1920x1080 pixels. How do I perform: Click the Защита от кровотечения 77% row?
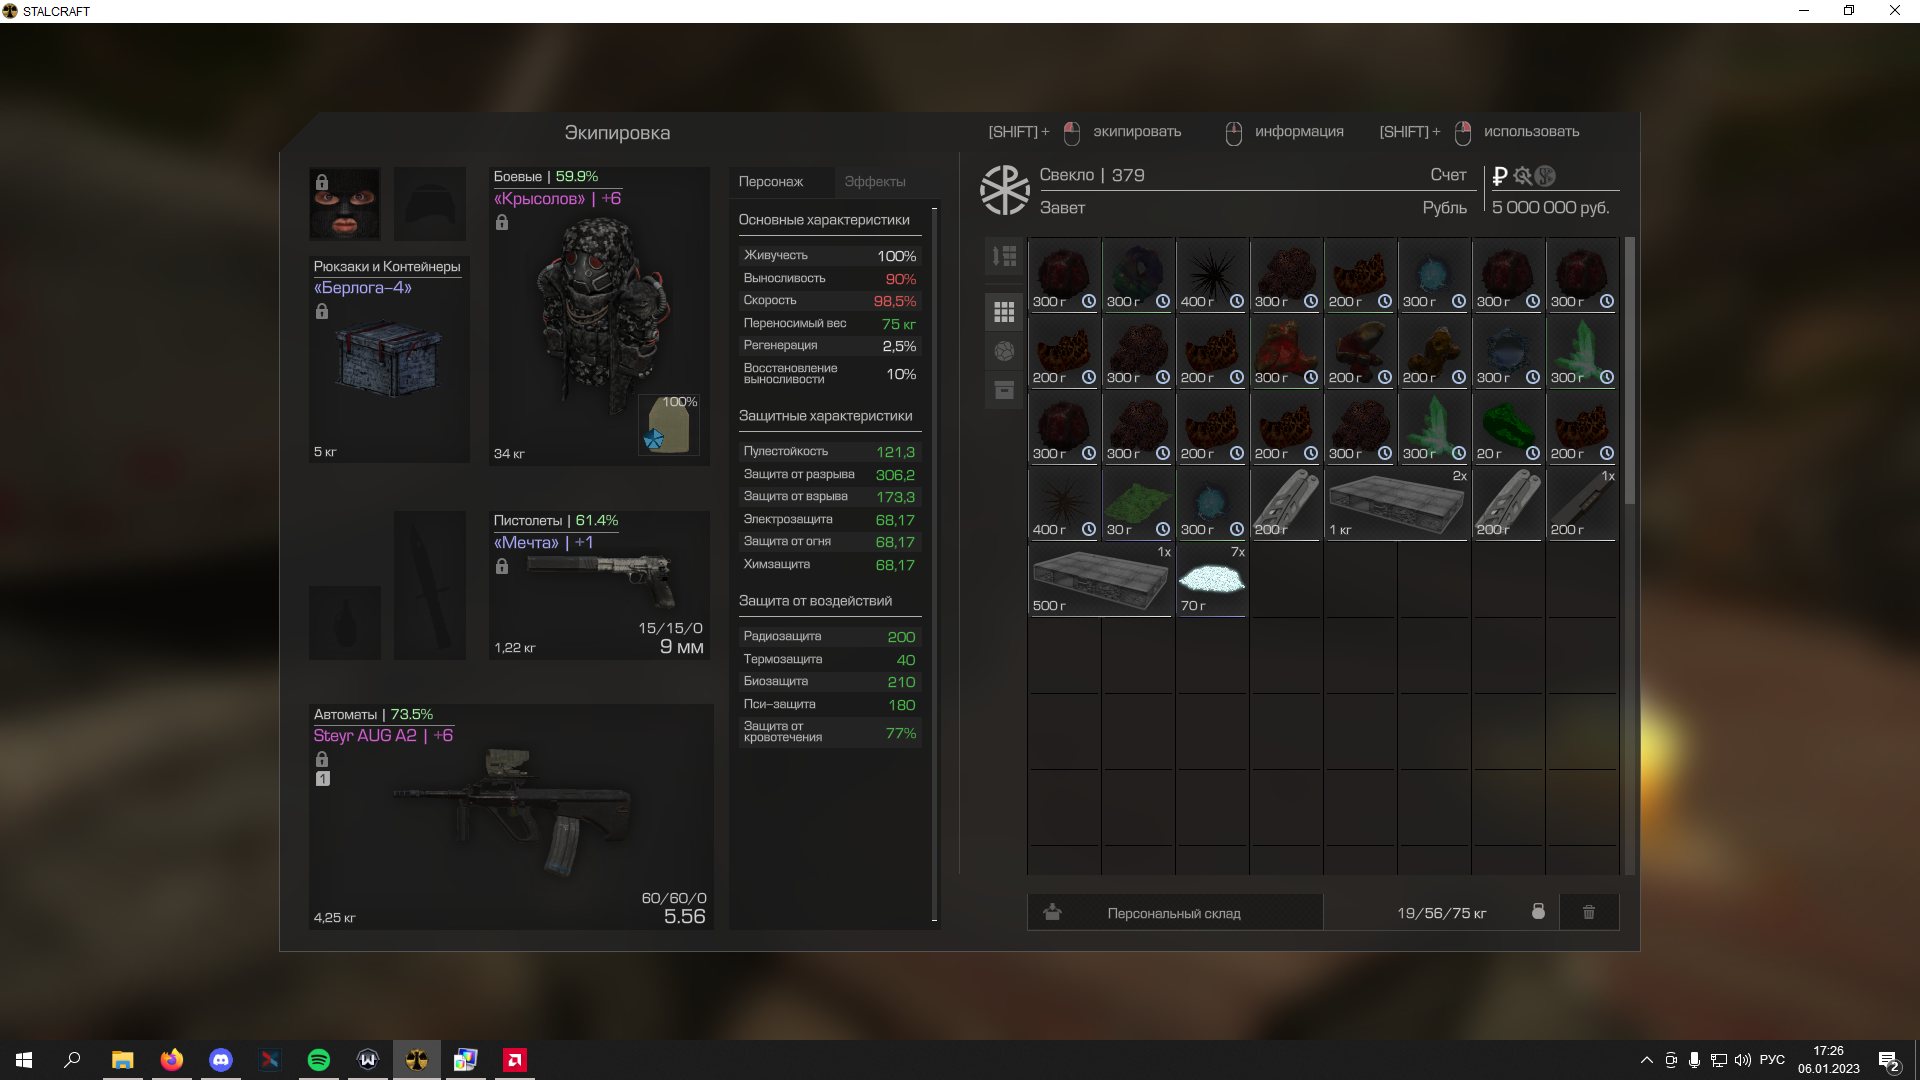pyautogui.click(x=829, y=732)
